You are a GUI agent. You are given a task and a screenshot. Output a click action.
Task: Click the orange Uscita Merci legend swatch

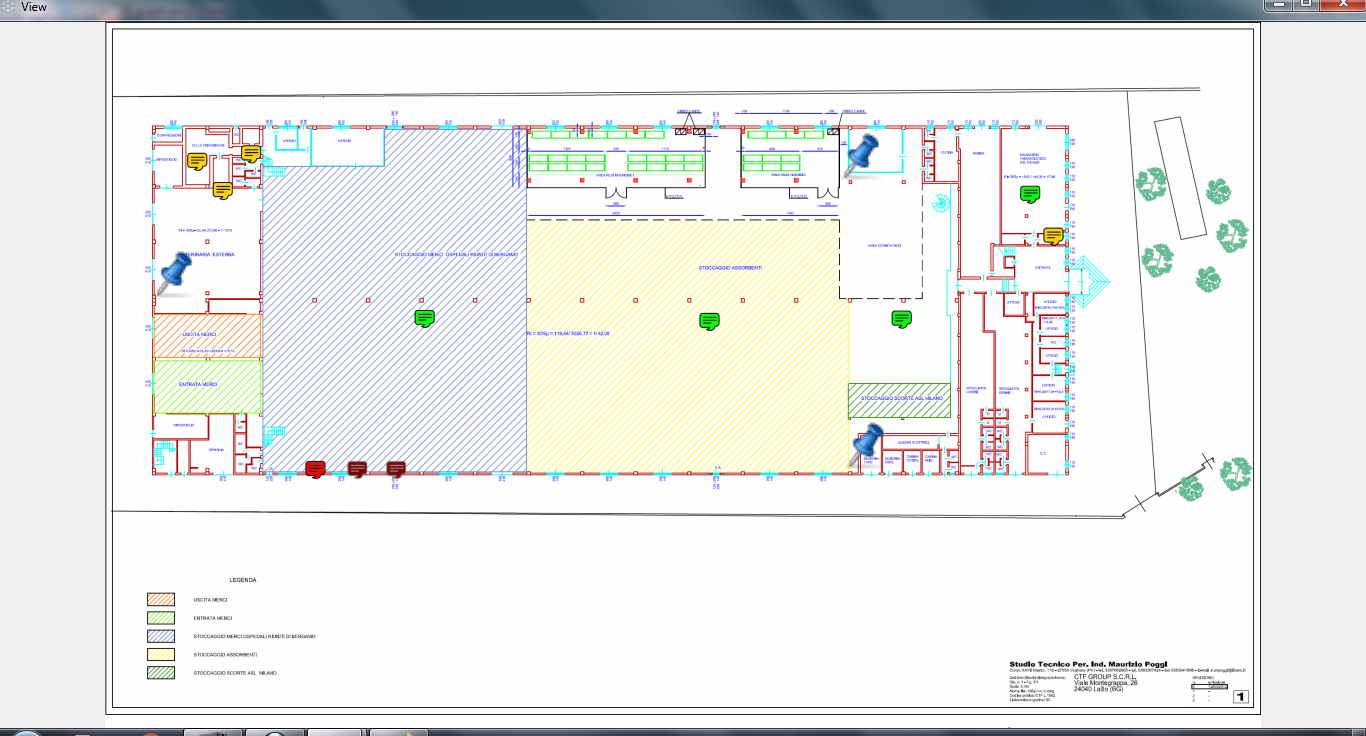point(160,599)
